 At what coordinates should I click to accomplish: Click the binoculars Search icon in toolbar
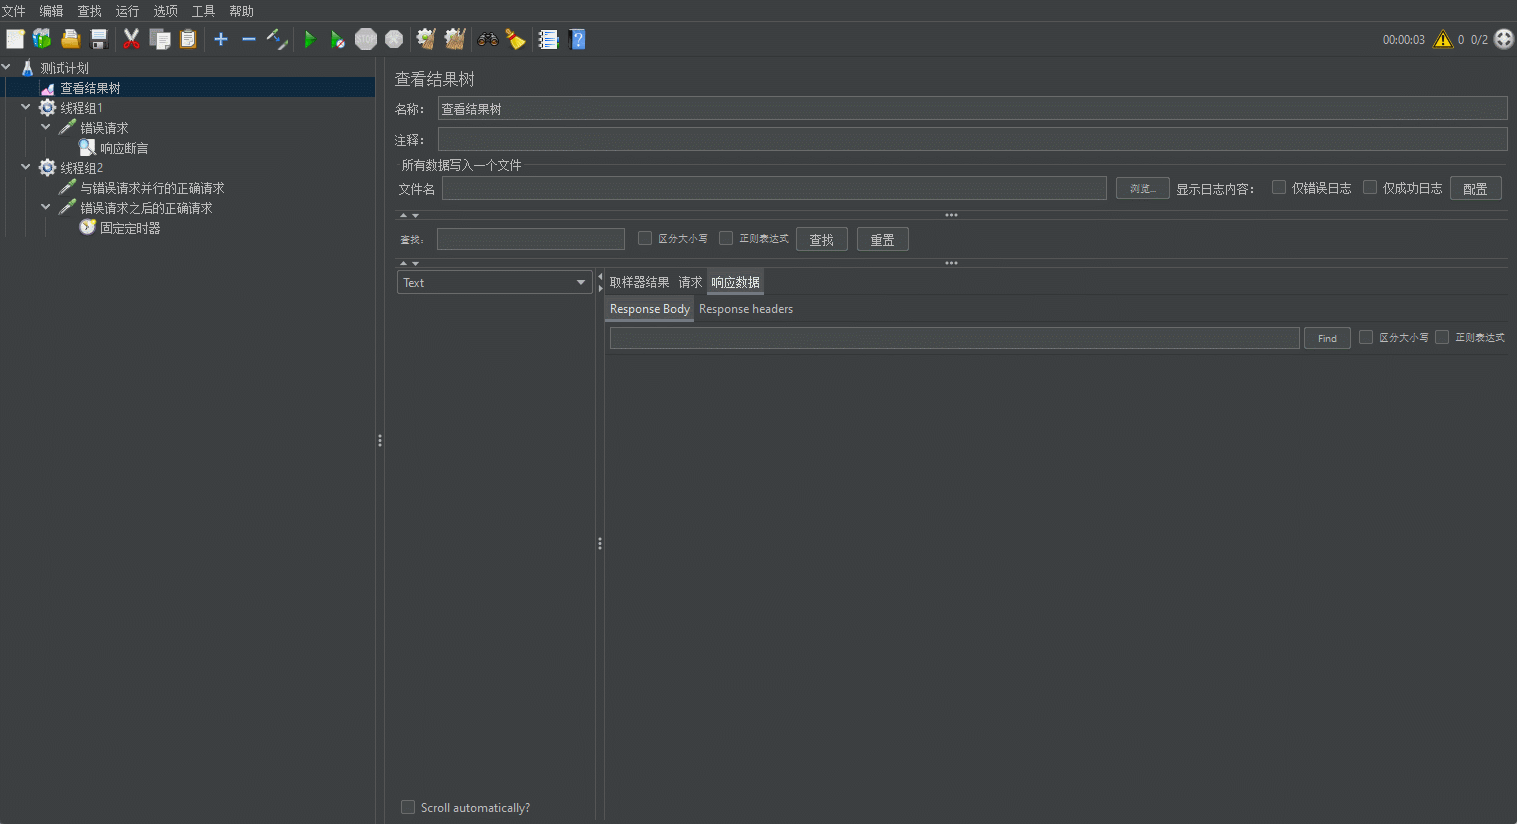tap(488, 39)
